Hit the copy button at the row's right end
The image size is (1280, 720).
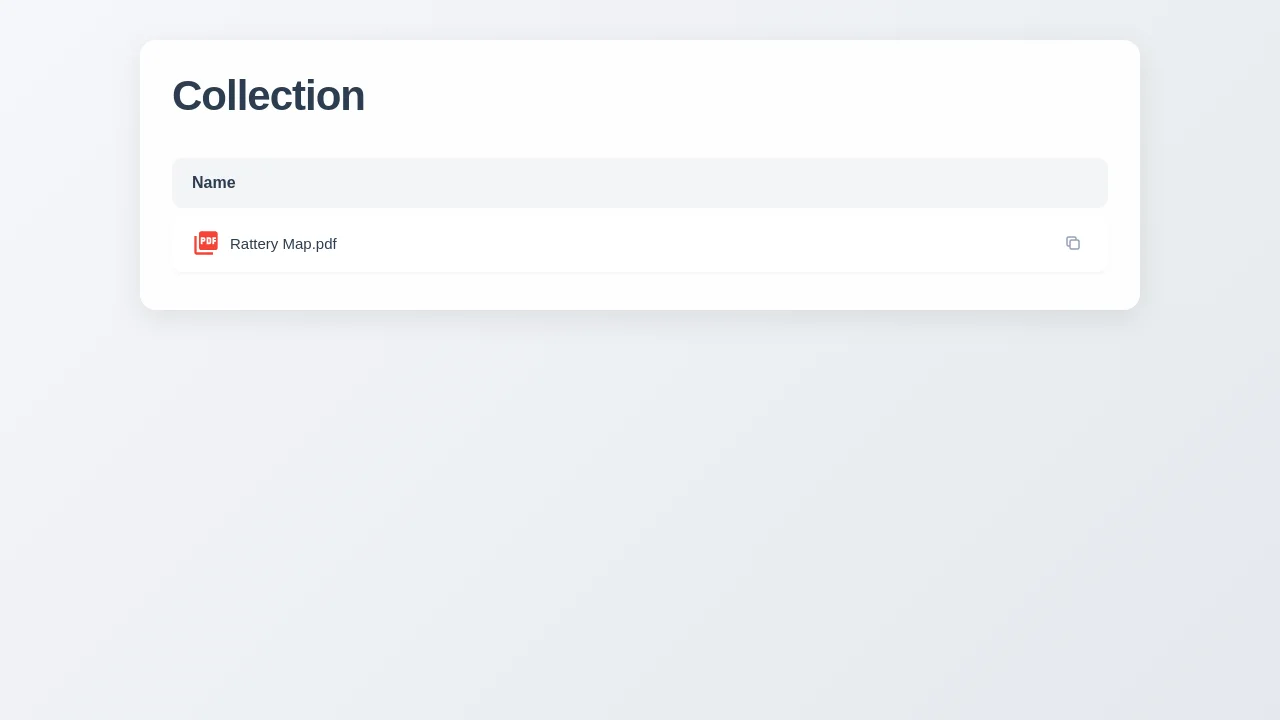coord(1073,243)
